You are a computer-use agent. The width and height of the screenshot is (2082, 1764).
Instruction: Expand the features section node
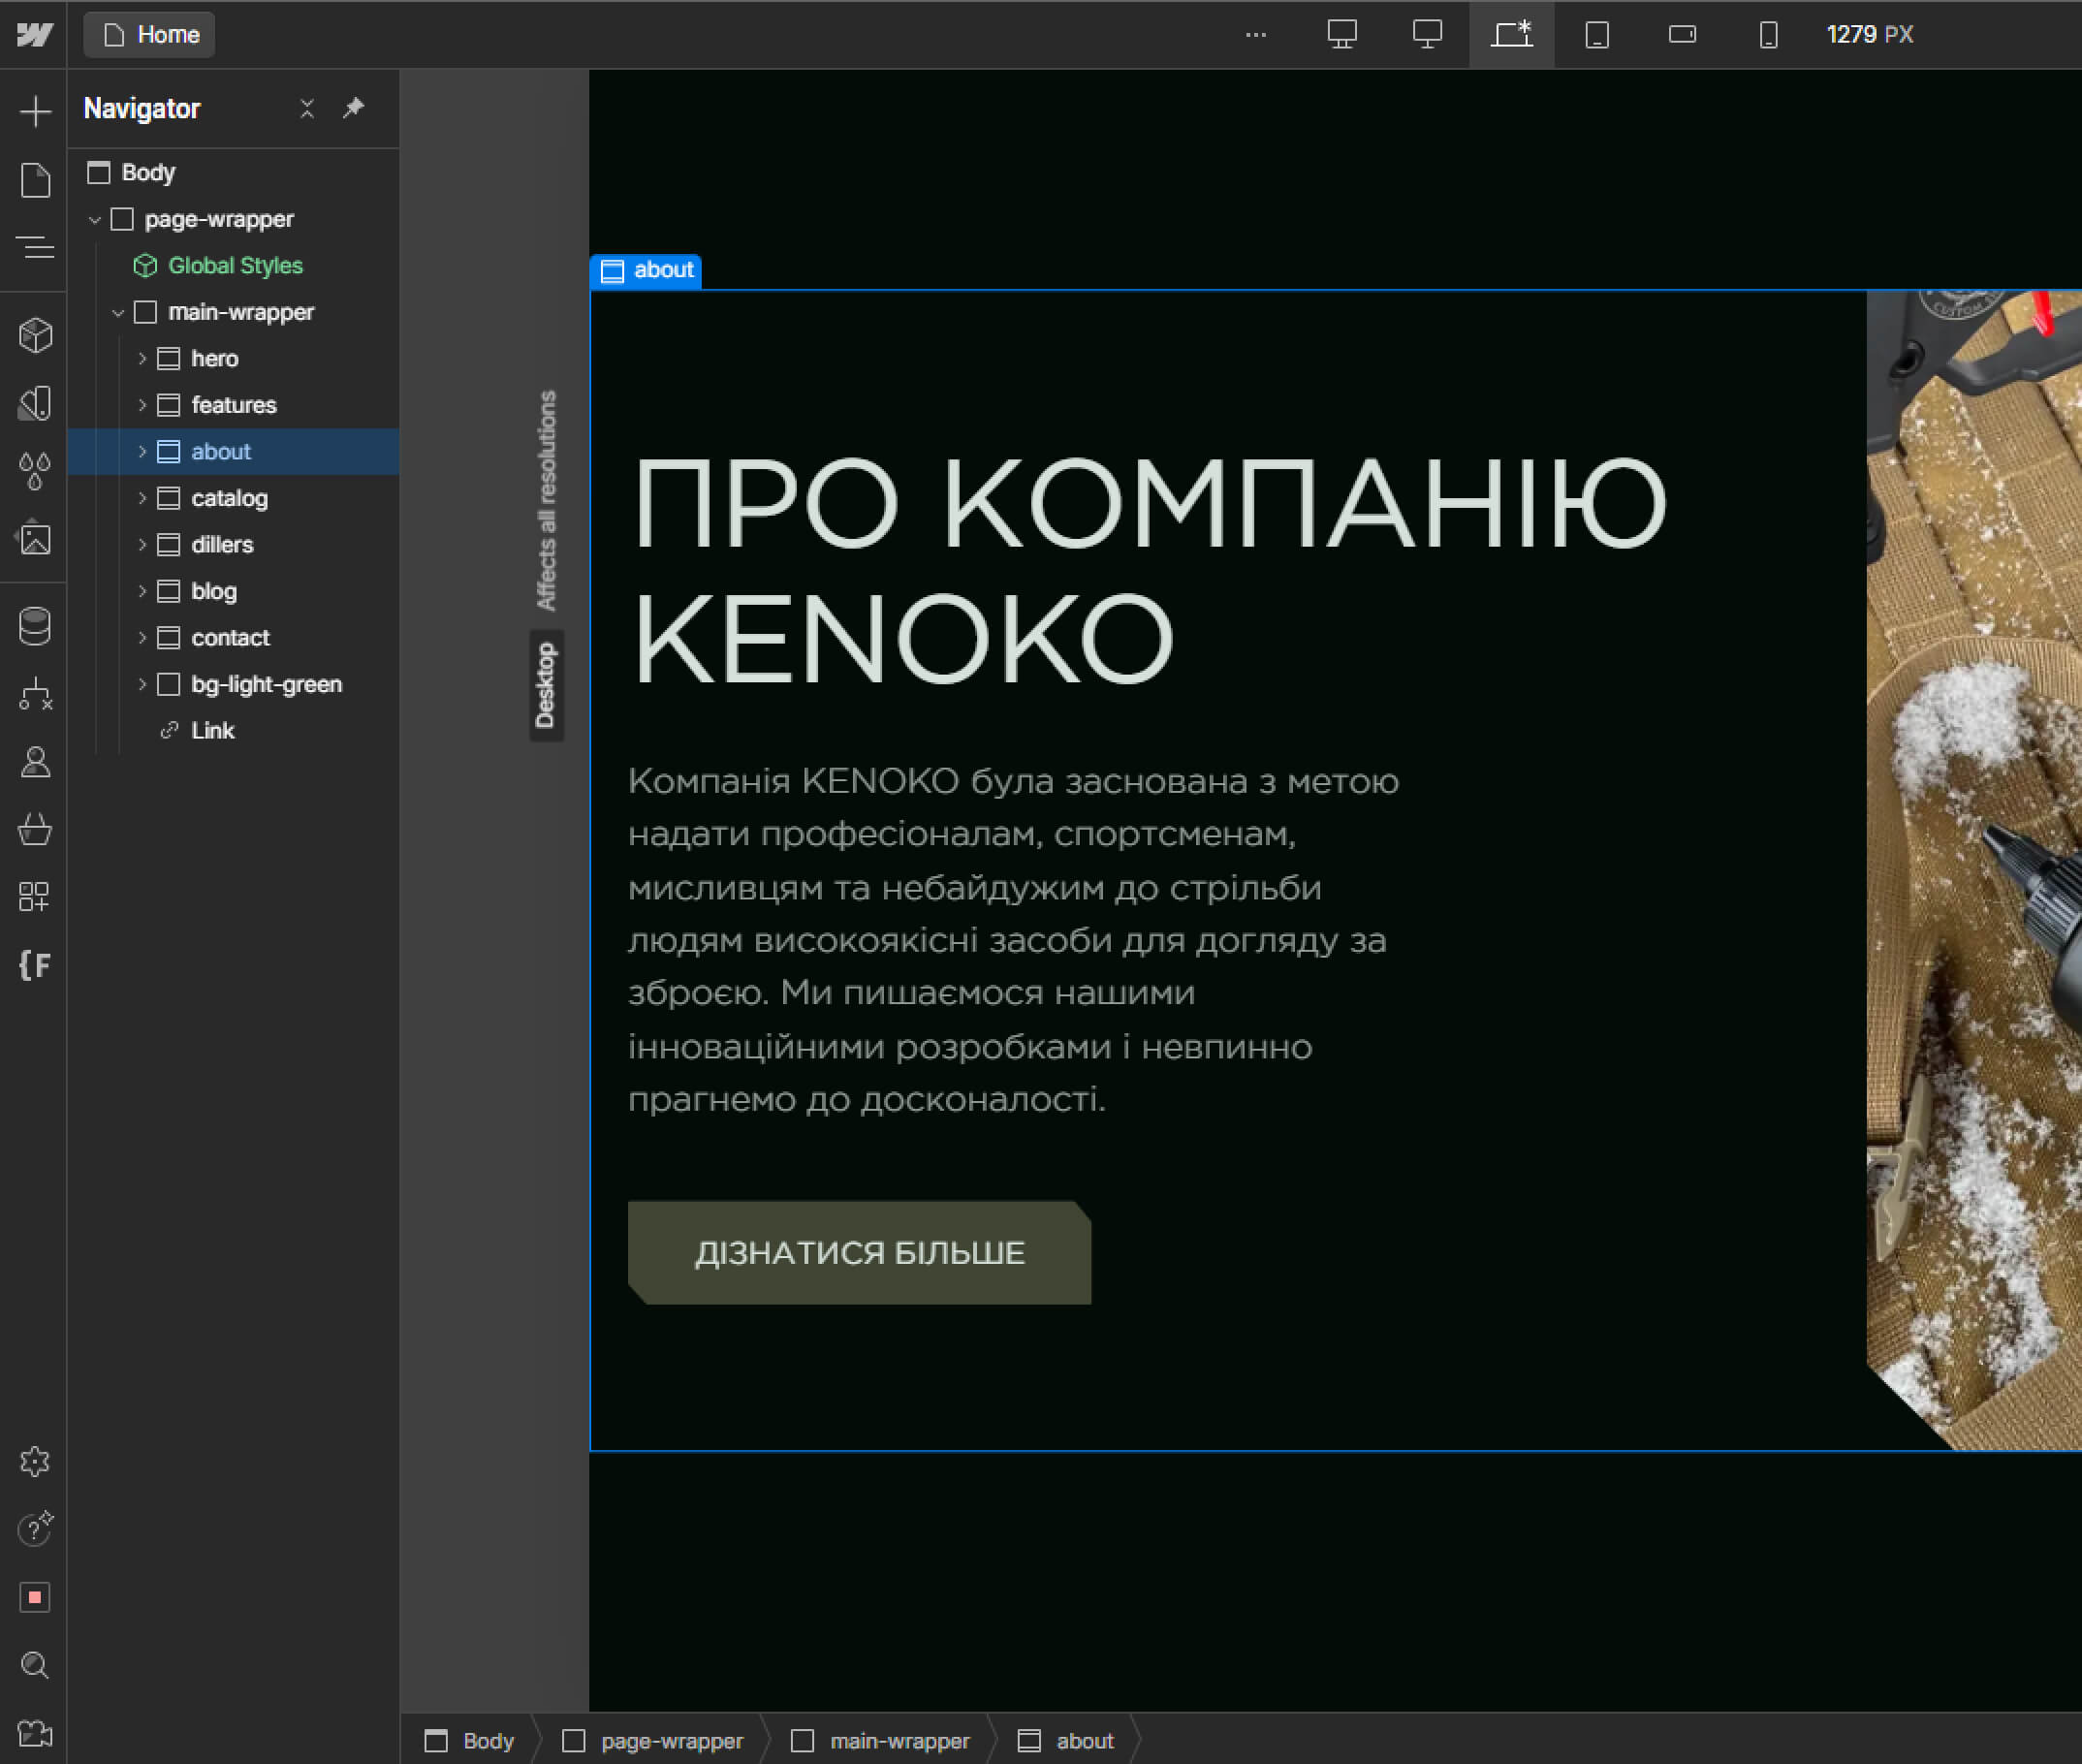[x=142, y=405]
